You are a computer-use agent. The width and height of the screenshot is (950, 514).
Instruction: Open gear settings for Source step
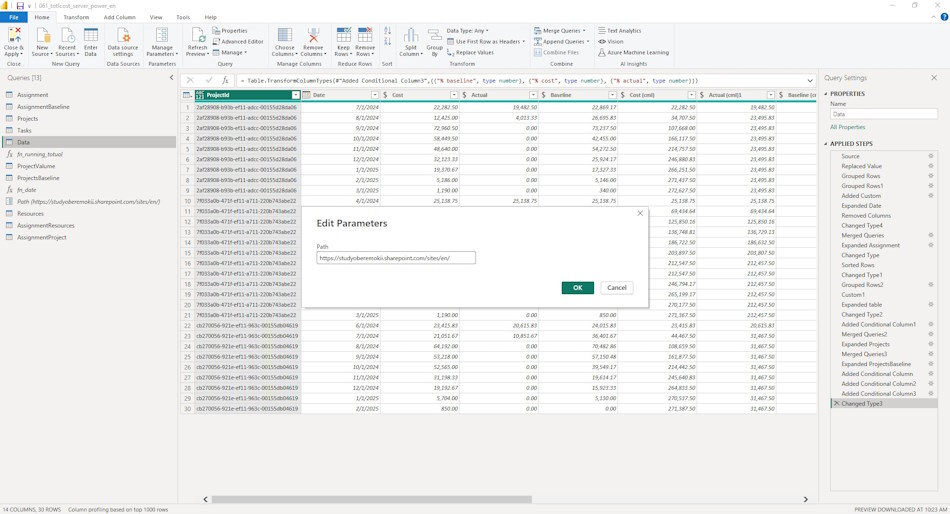tap(931, 156)
